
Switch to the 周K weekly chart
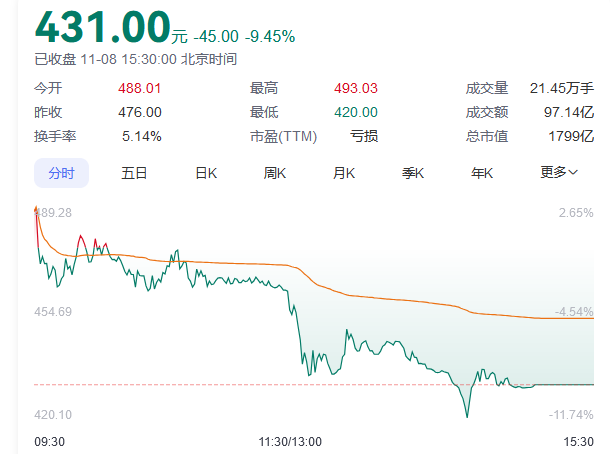pos(275,173)
